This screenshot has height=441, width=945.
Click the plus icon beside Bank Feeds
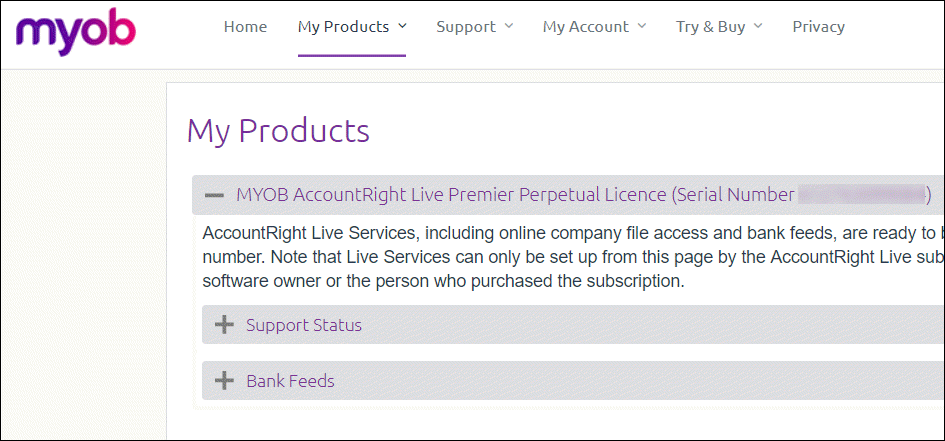pyautogui.click(x=224, y=381)
